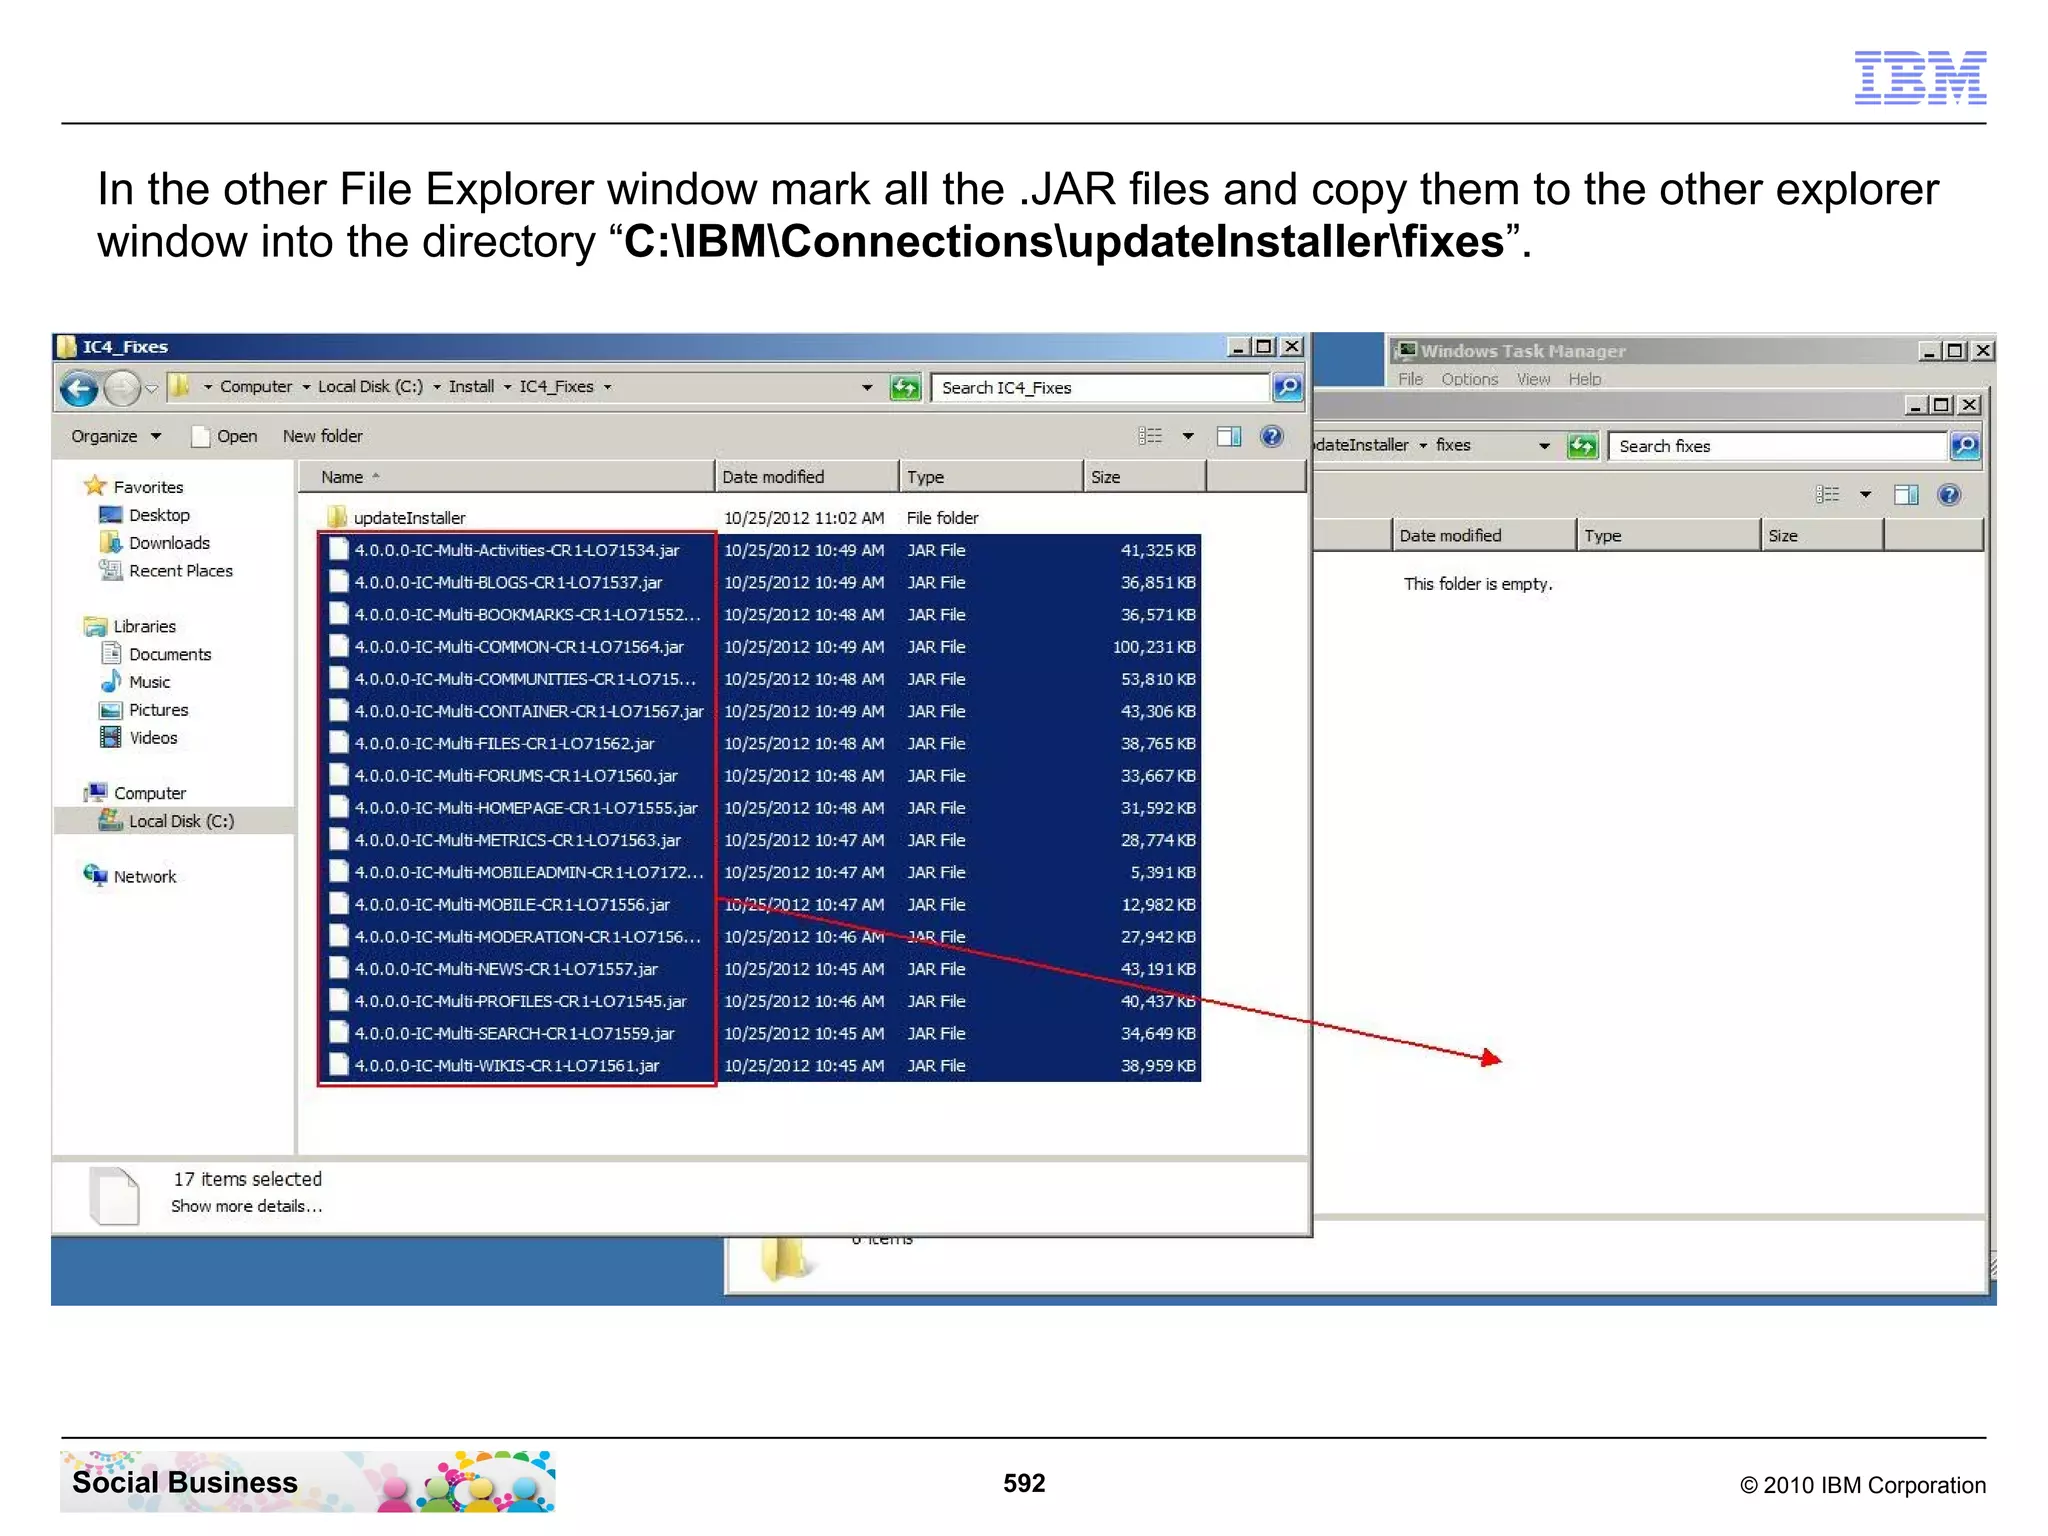
Task: Click the arrow after Install in the breadcrumb
Action: point(507,387)
